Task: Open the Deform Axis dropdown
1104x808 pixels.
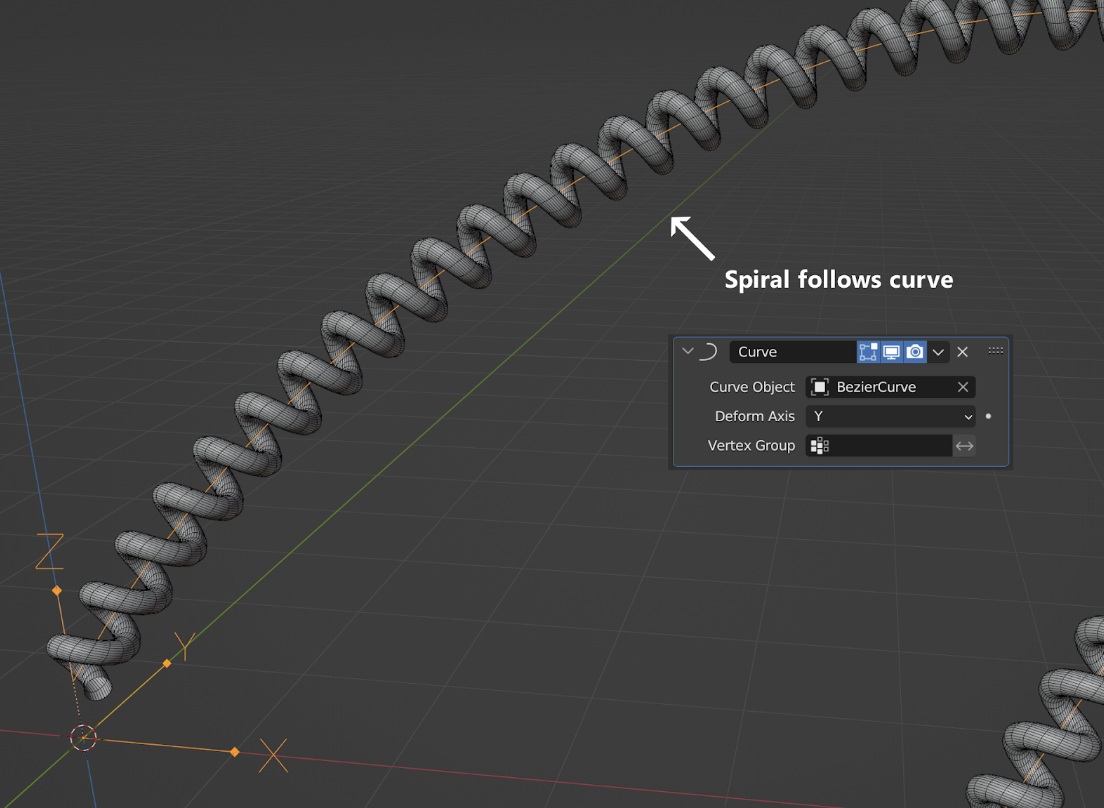Action: [890, 416]
